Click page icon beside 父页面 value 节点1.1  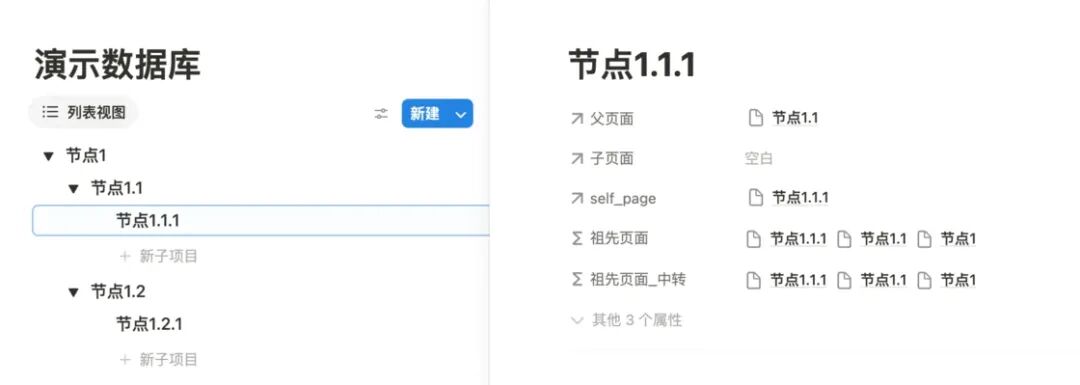(756, 118)
